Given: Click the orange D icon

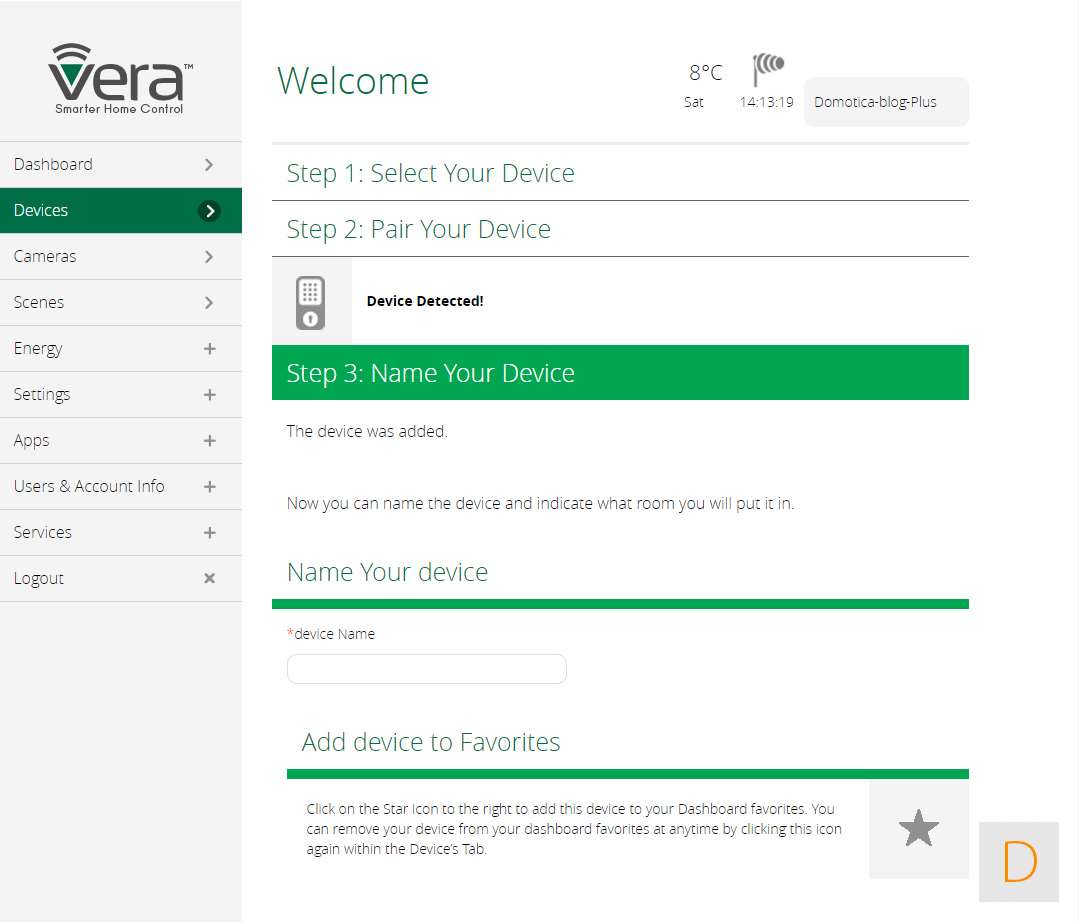Looking at the screenshot, I should (1018, 862).
